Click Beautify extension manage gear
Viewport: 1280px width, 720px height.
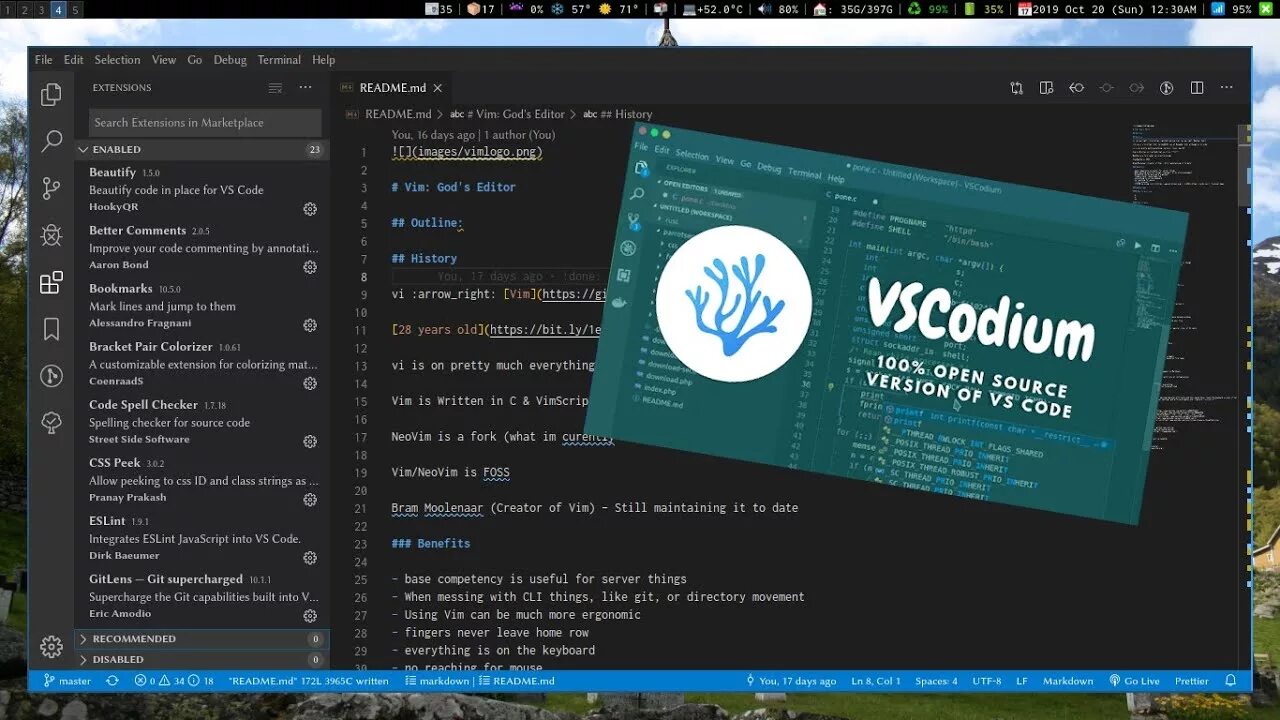pos(310,209)
